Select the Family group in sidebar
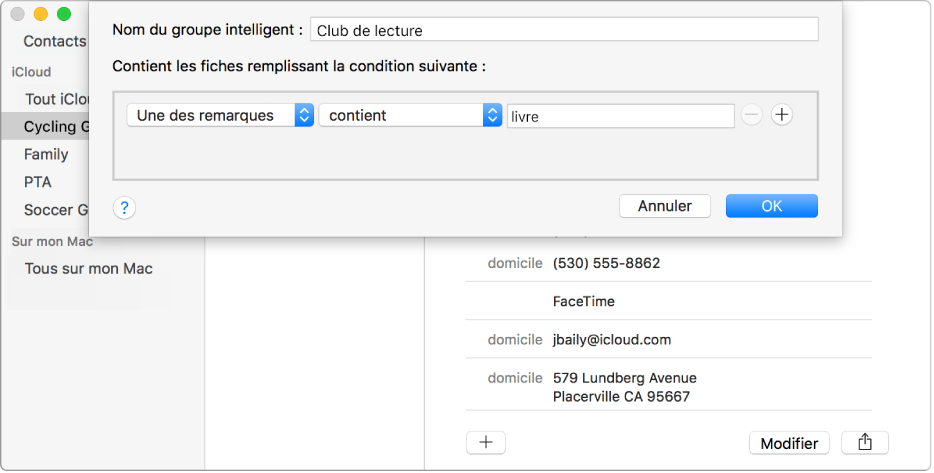Screen dimensions: 934x473 point(46,154)
